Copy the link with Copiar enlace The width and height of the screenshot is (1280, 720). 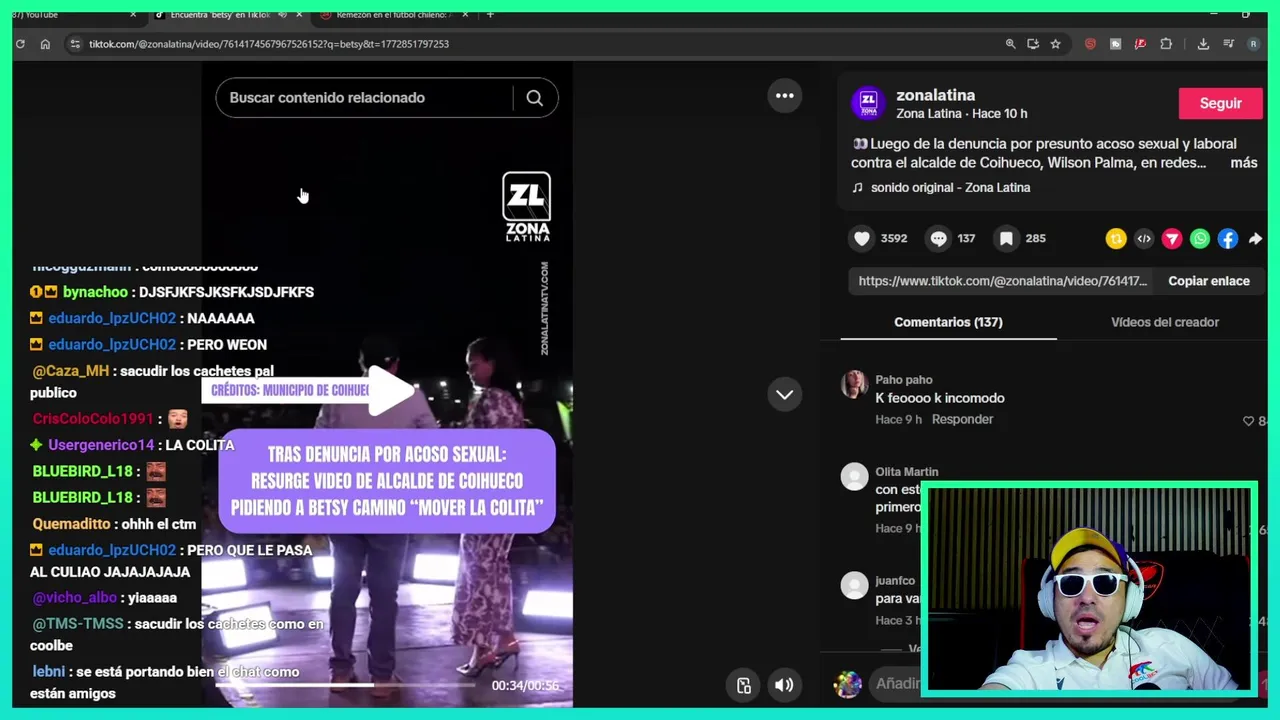(1209, 281)
